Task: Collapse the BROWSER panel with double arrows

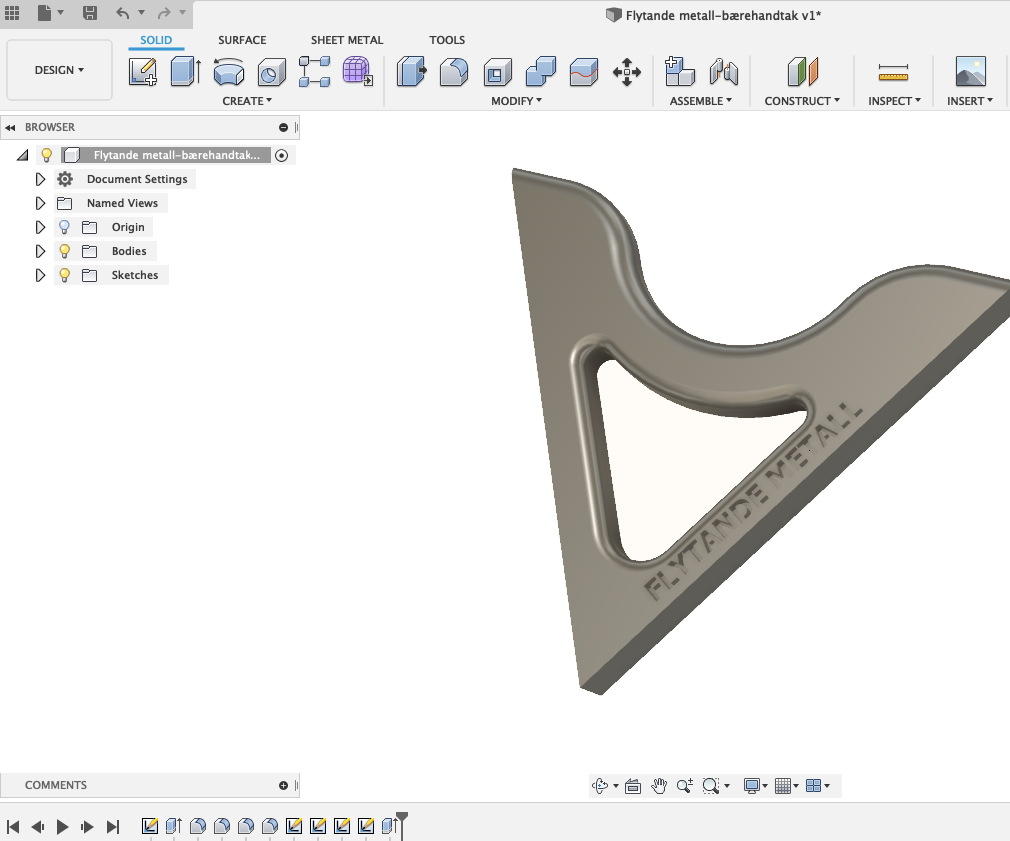Action: 10,128
